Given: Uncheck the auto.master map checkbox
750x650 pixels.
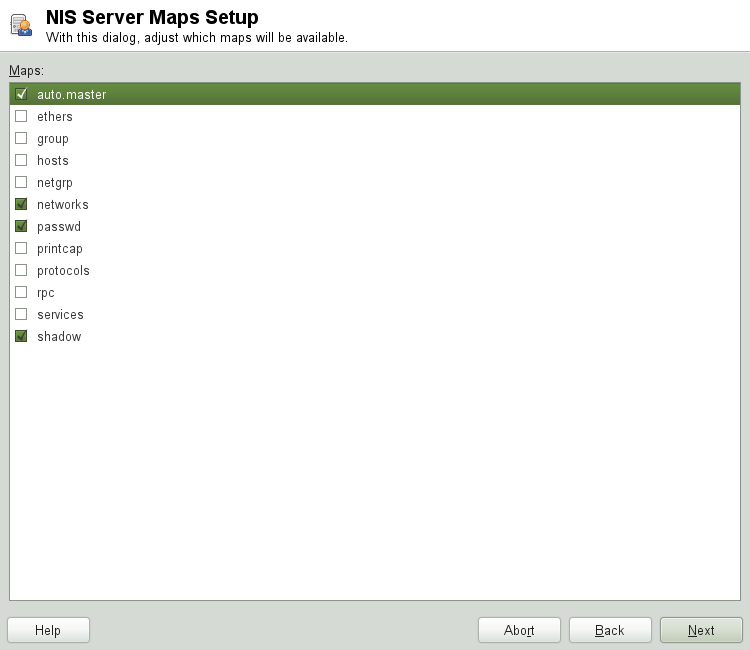Looking at the screenshot, I should pyautogui.click(x=21, y=95).
